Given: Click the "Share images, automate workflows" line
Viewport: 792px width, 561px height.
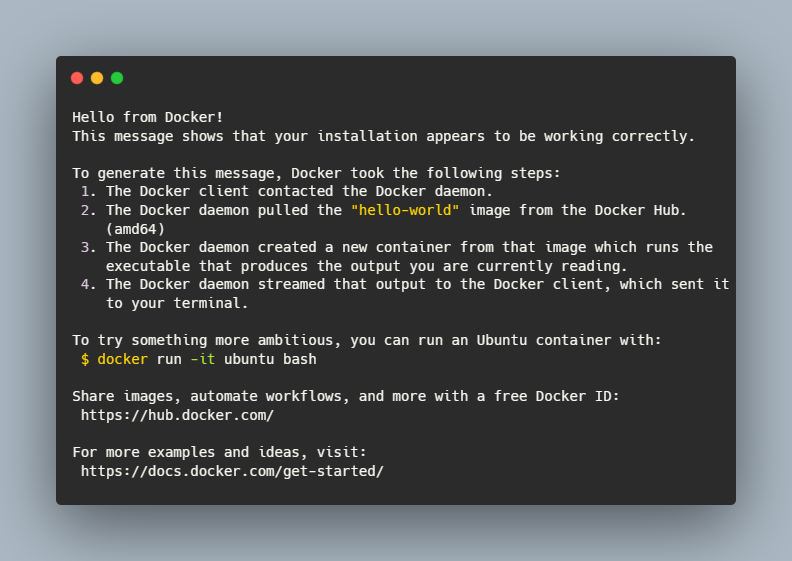Looking at the screenshot, I should 346,396.
